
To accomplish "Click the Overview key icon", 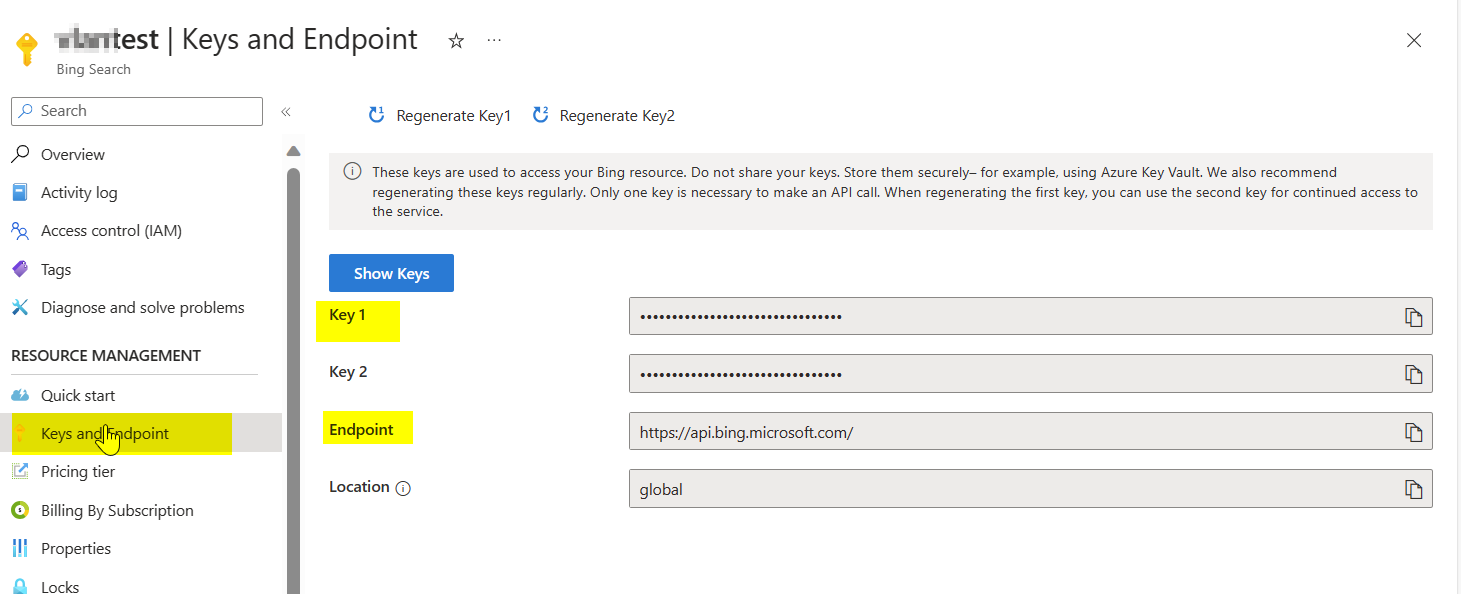I will point(20,155).
